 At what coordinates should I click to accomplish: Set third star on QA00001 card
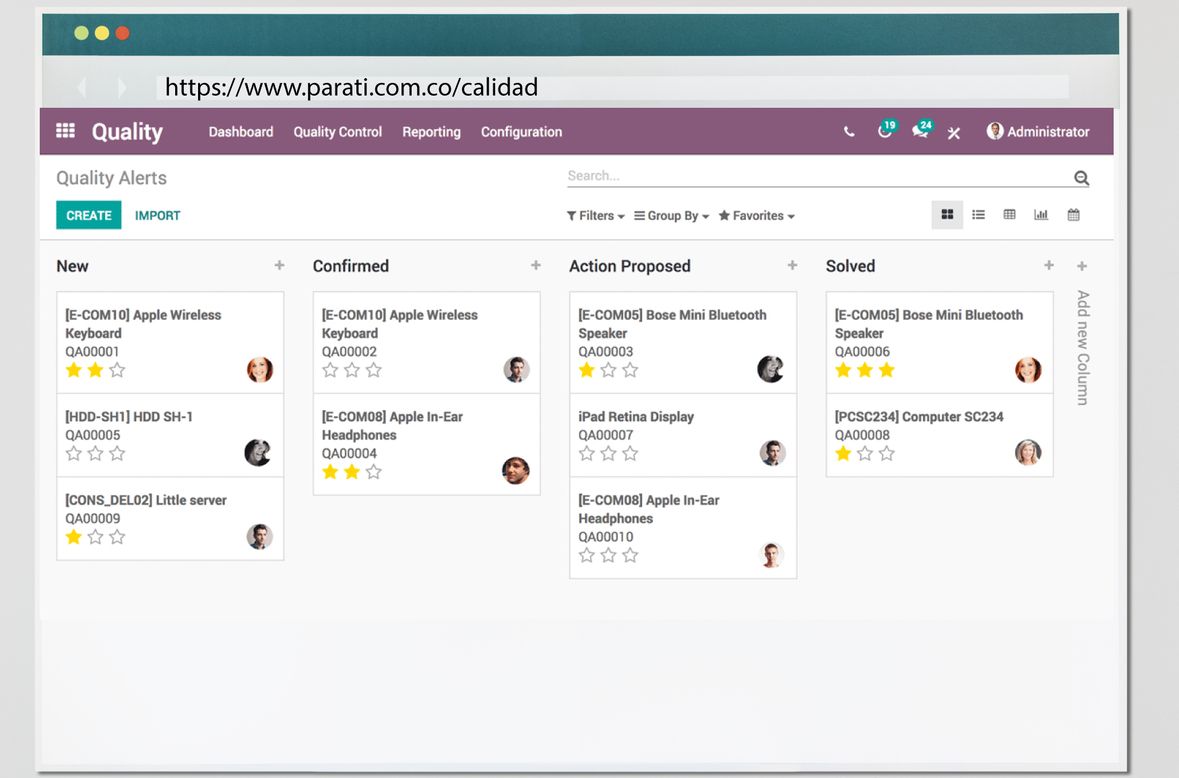(117, 370)
